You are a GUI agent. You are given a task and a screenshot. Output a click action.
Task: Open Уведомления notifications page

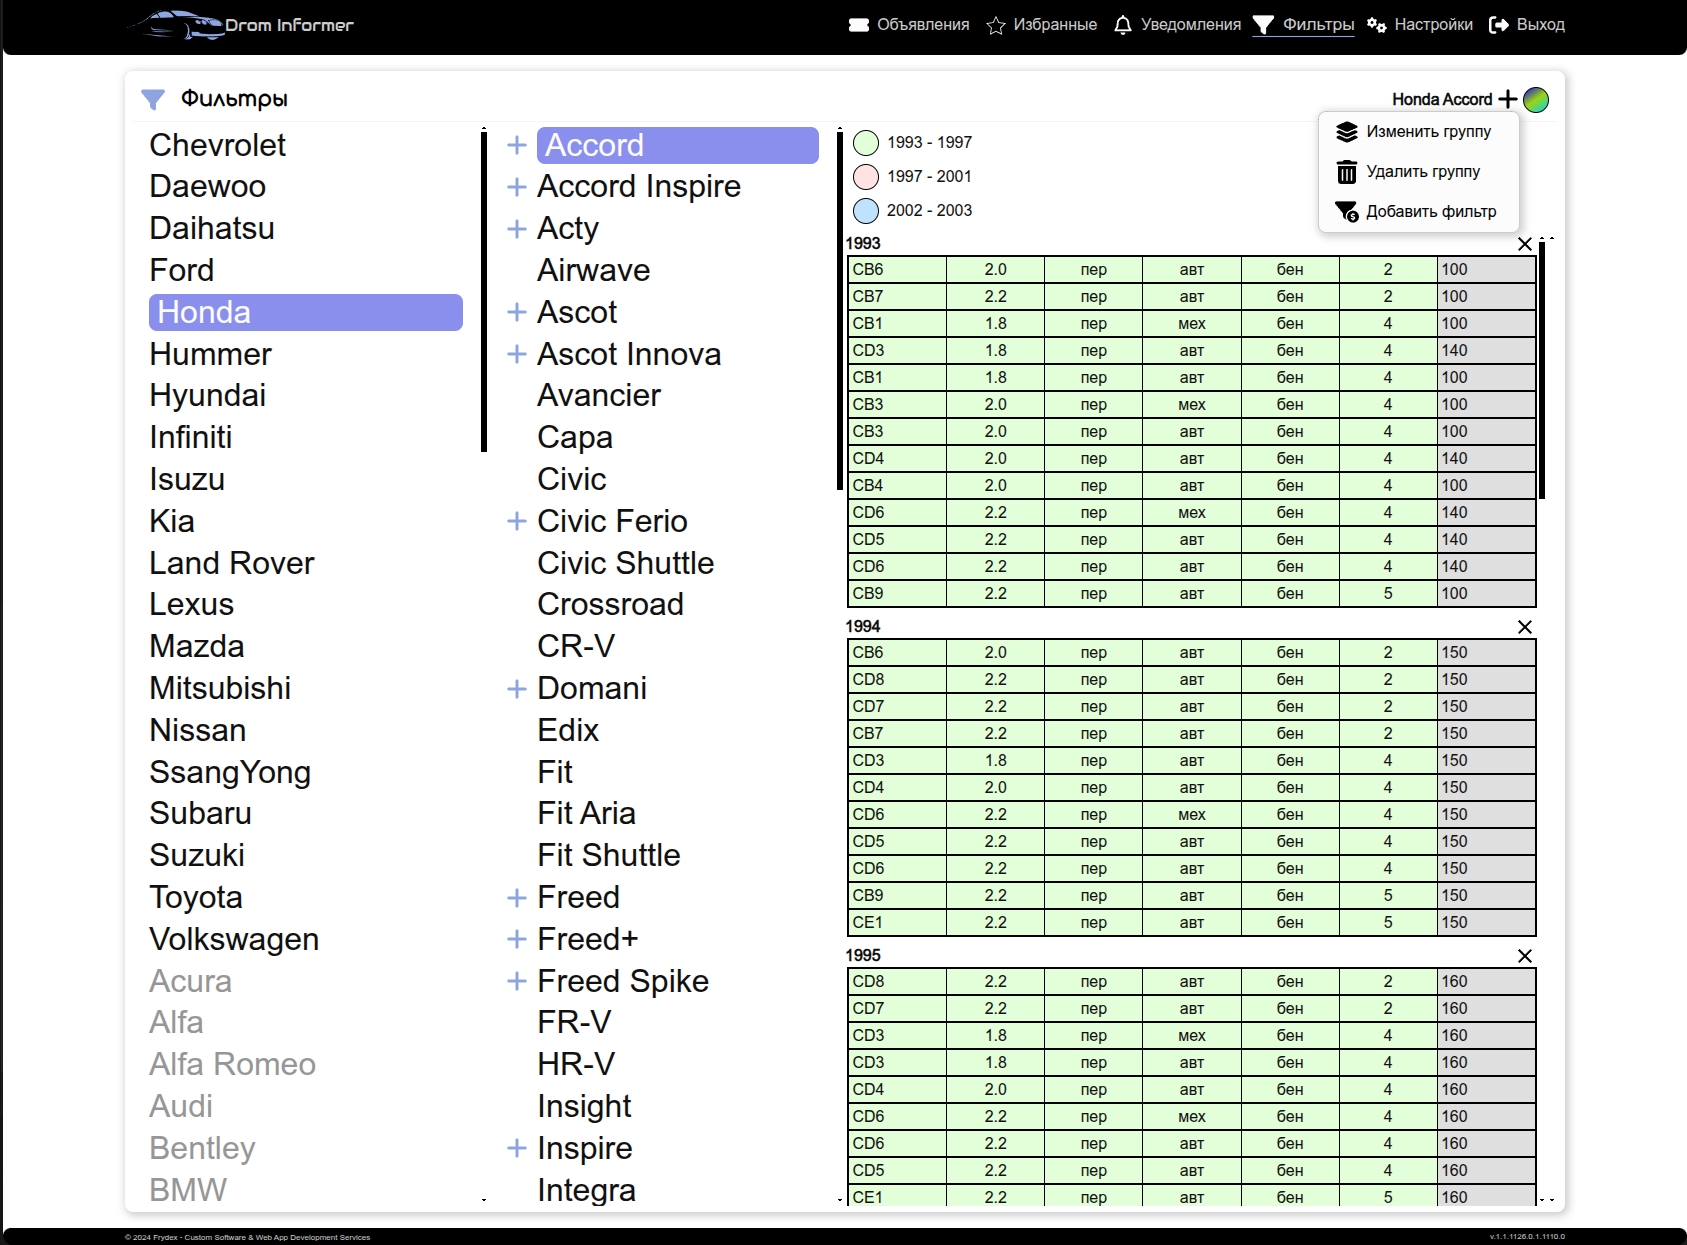pyautogui.click(x=1177, y=25)
